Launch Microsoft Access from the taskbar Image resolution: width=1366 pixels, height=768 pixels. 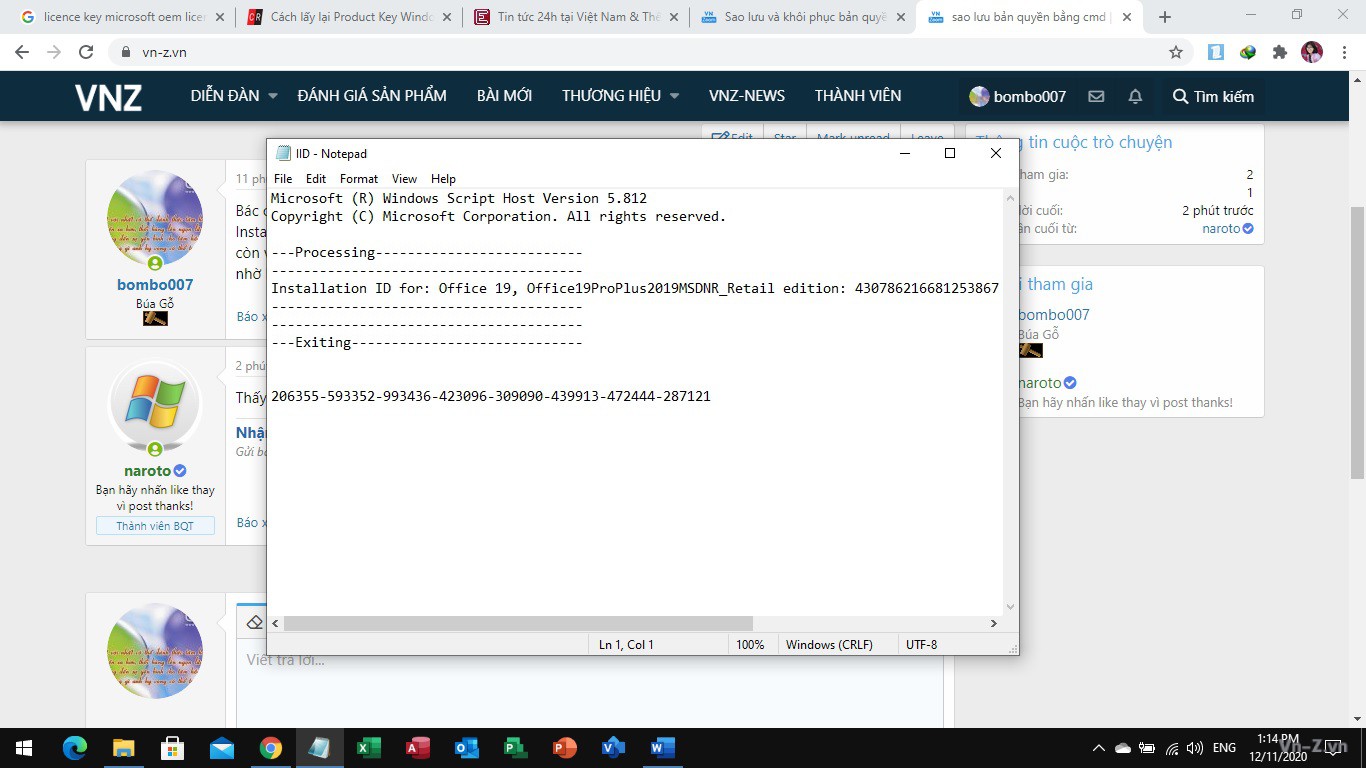coord(418,748)
